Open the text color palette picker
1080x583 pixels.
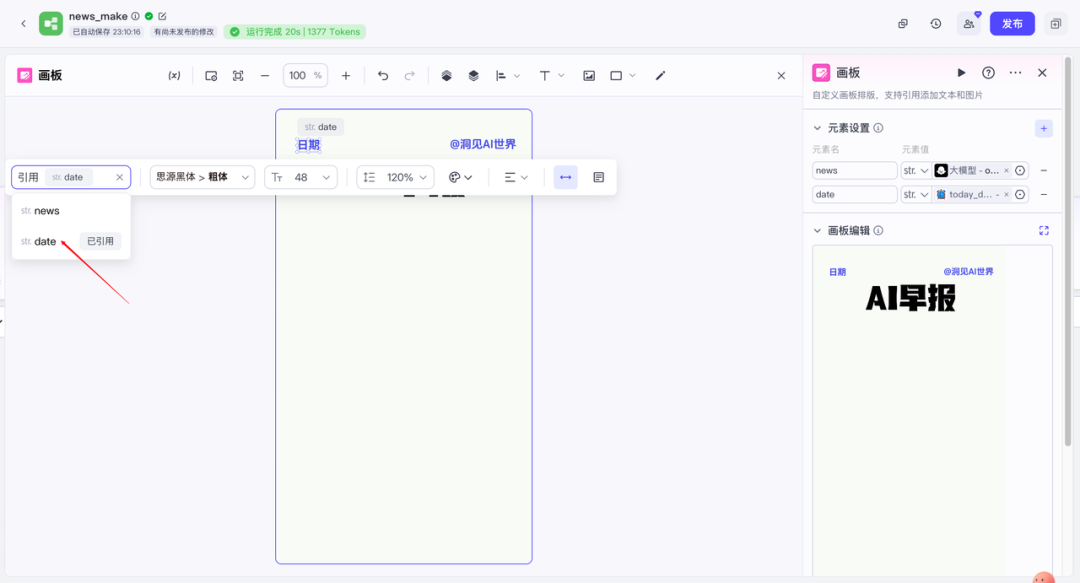pyautogui.click(x=460, y=177)
